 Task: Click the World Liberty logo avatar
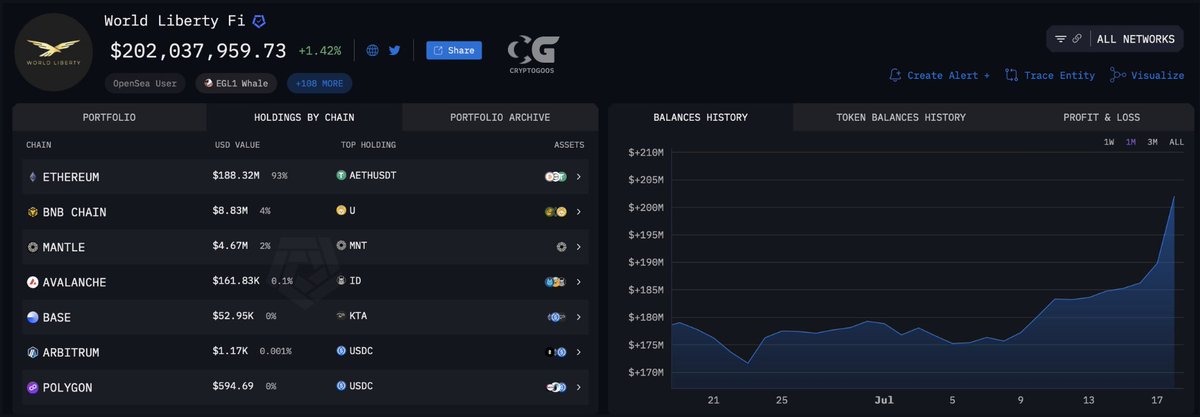(54, 52)
